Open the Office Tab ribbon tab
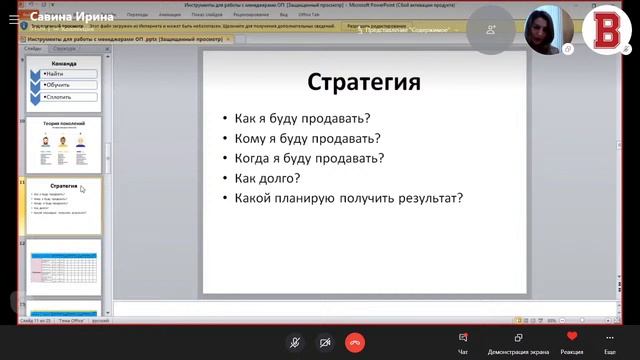Screen dimensions: 640x360 pos(309,15)
